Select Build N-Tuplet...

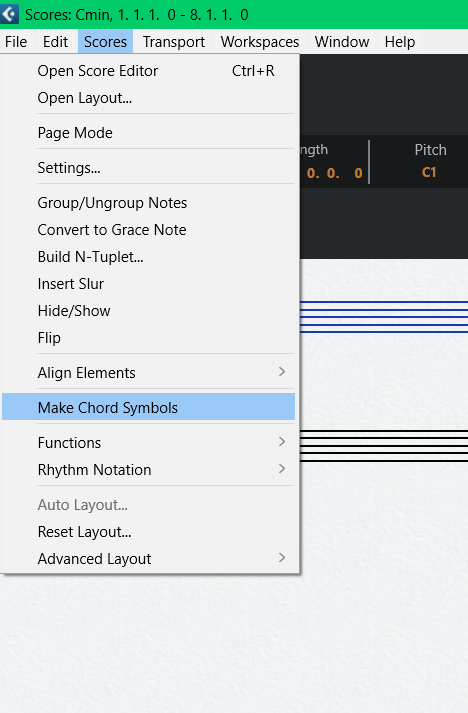pyautogui.click(x=148, y=257)
